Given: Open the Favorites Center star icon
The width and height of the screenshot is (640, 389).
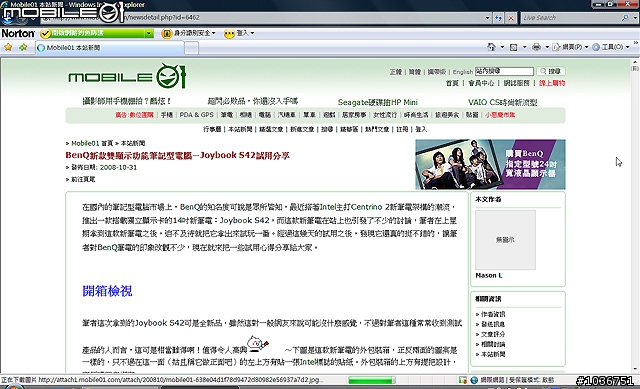Looking at the screenshot, I should click(8, 47).
